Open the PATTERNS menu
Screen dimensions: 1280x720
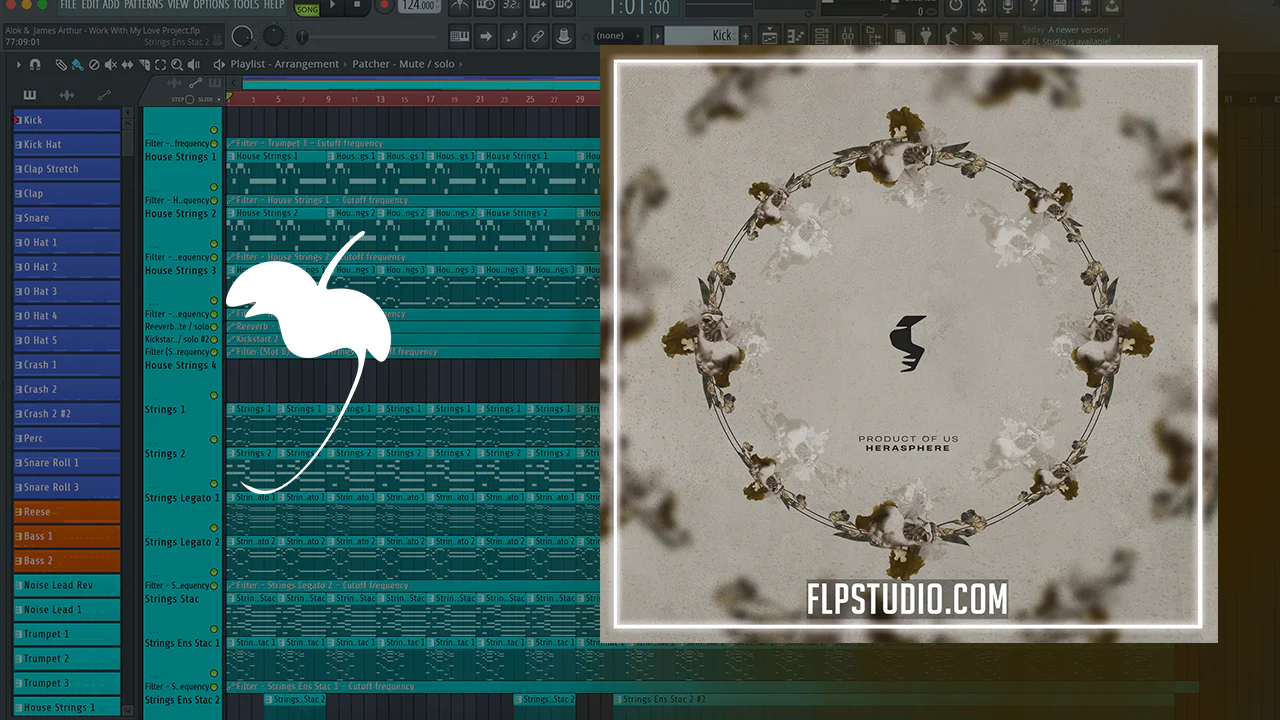[144, 6]
